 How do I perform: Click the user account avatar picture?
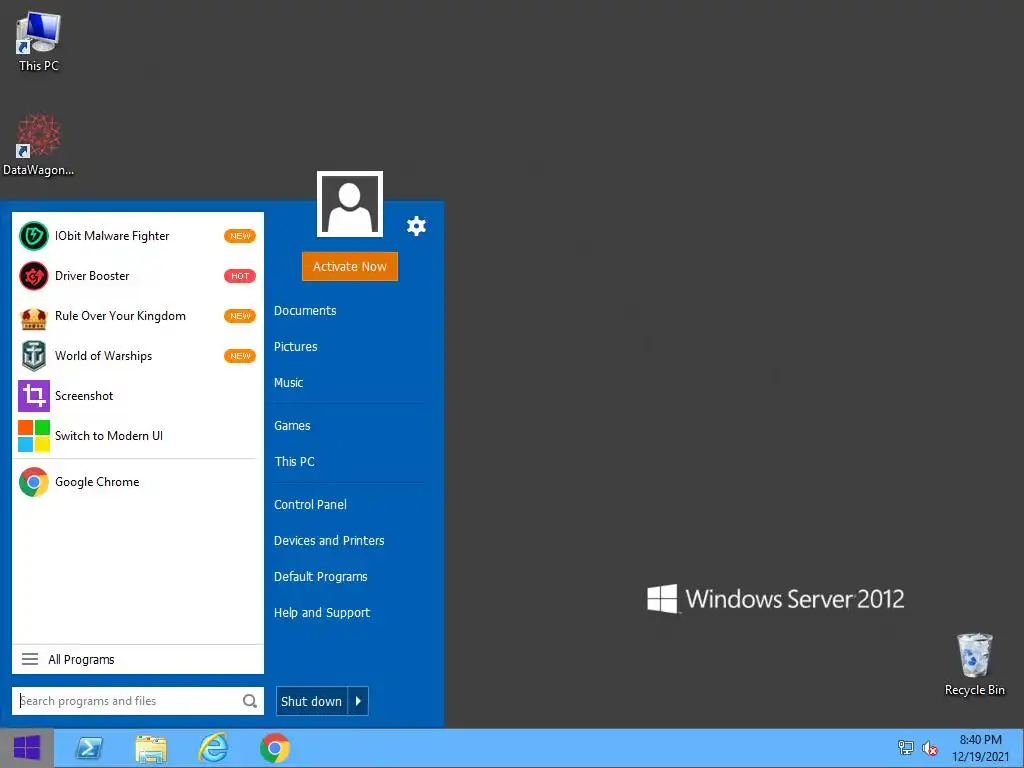350,204
